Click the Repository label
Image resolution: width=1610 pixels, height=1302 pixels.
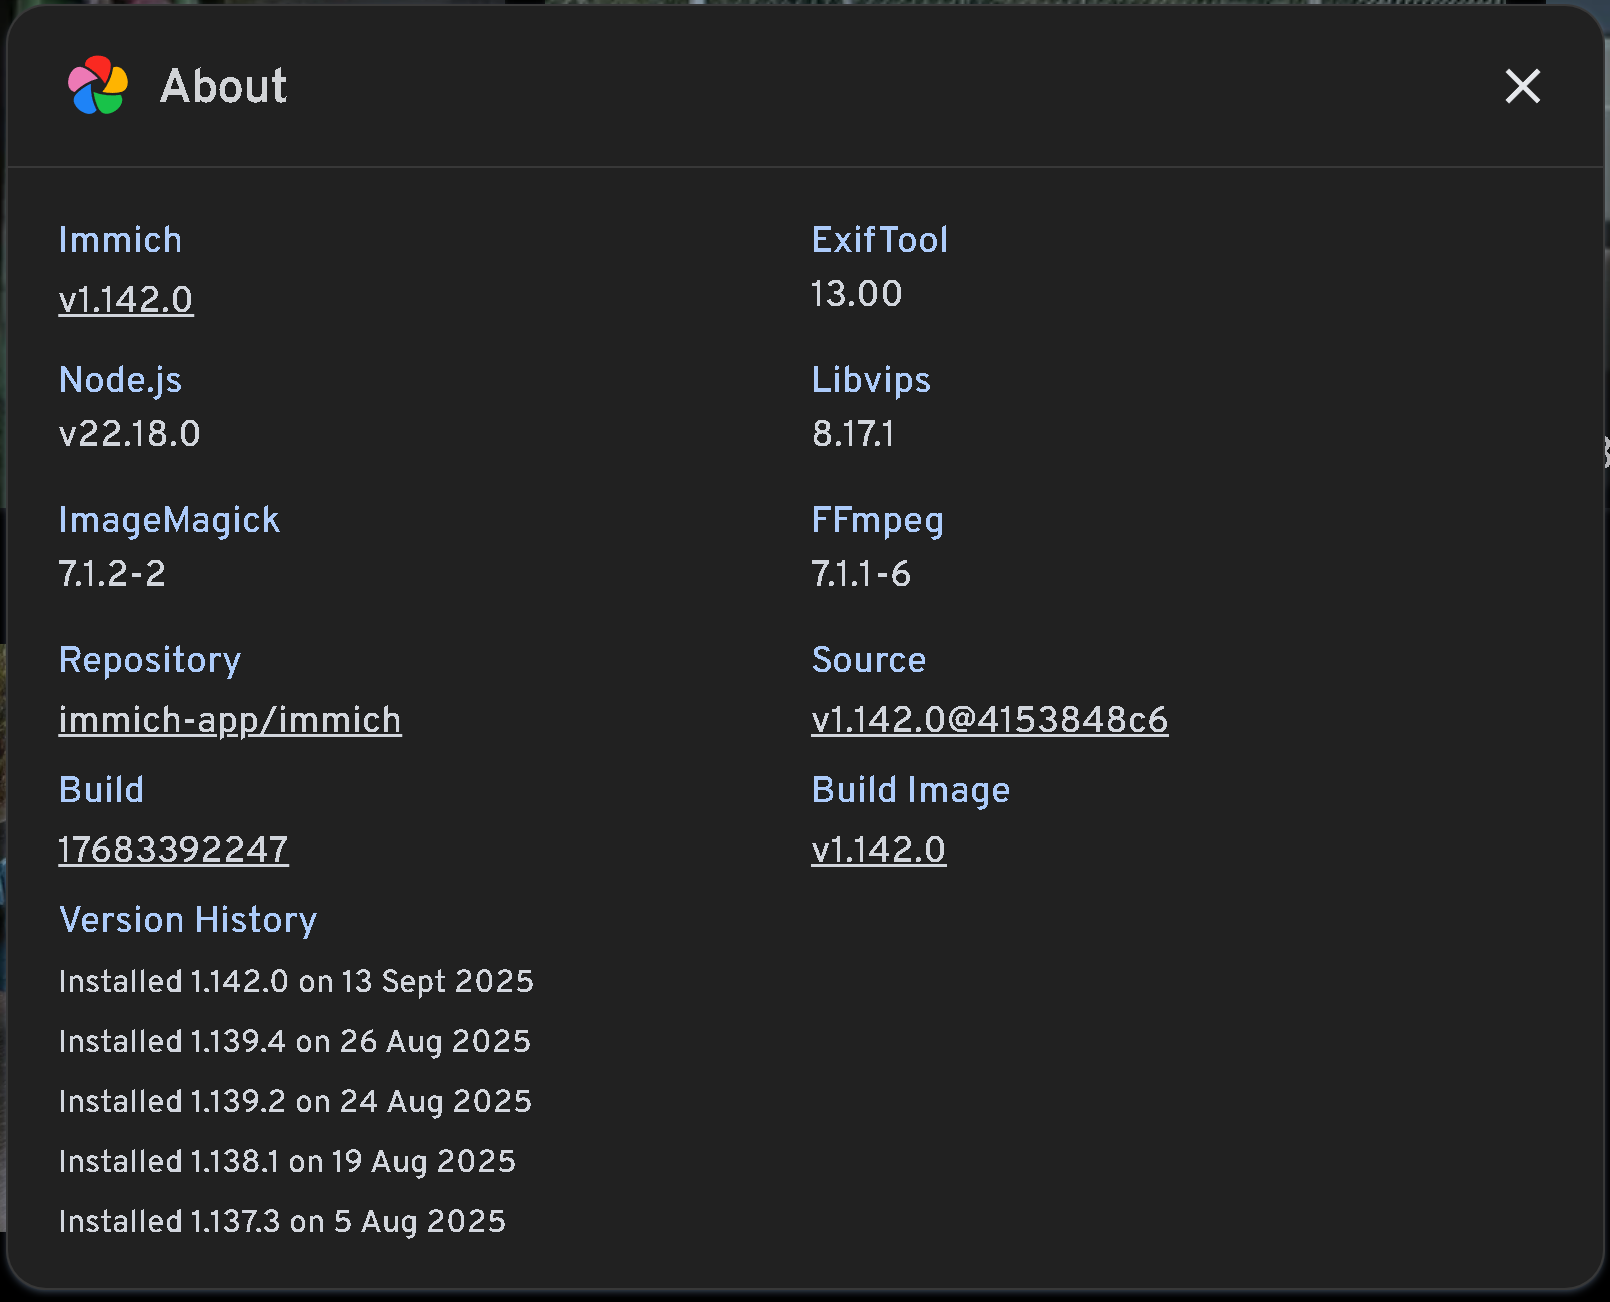point(150,660)
